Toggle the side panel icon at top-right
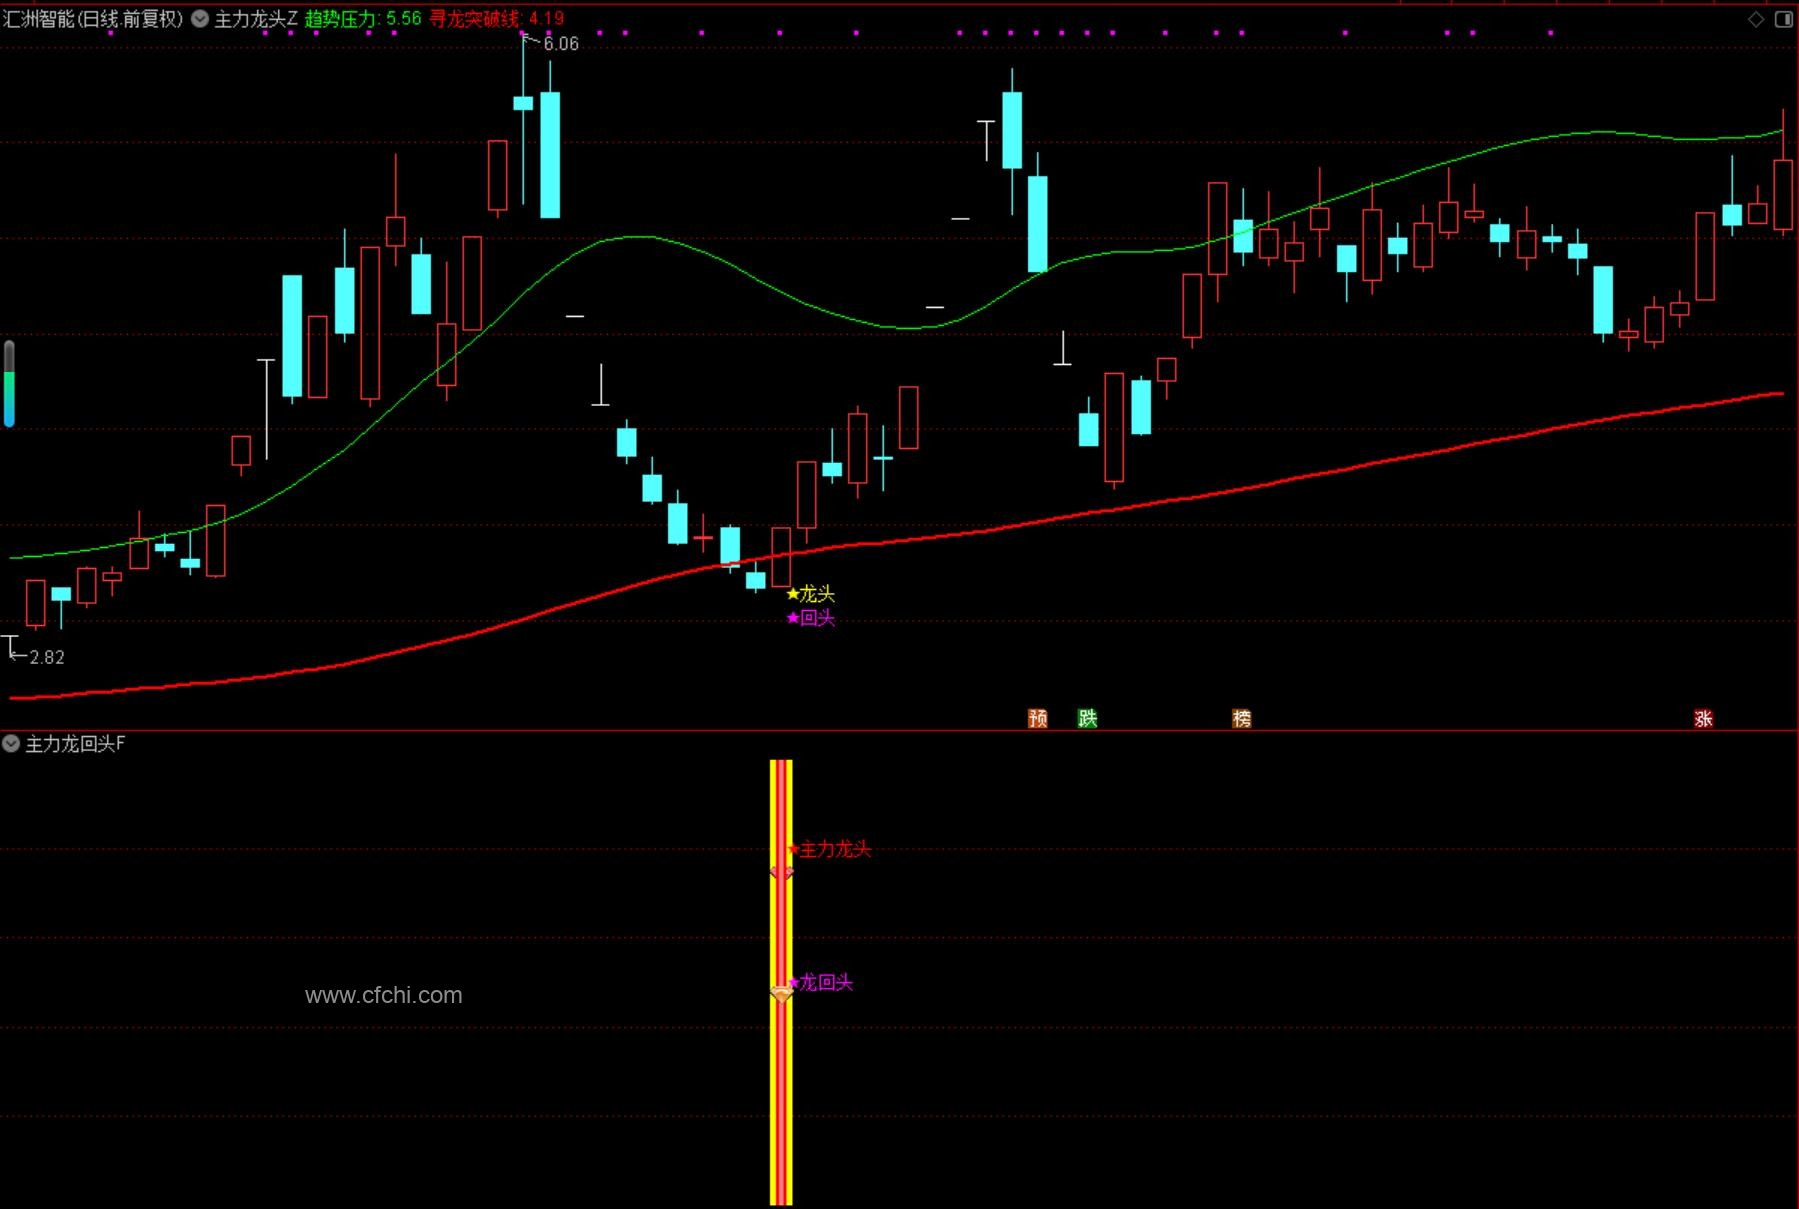 point(1784,19)
